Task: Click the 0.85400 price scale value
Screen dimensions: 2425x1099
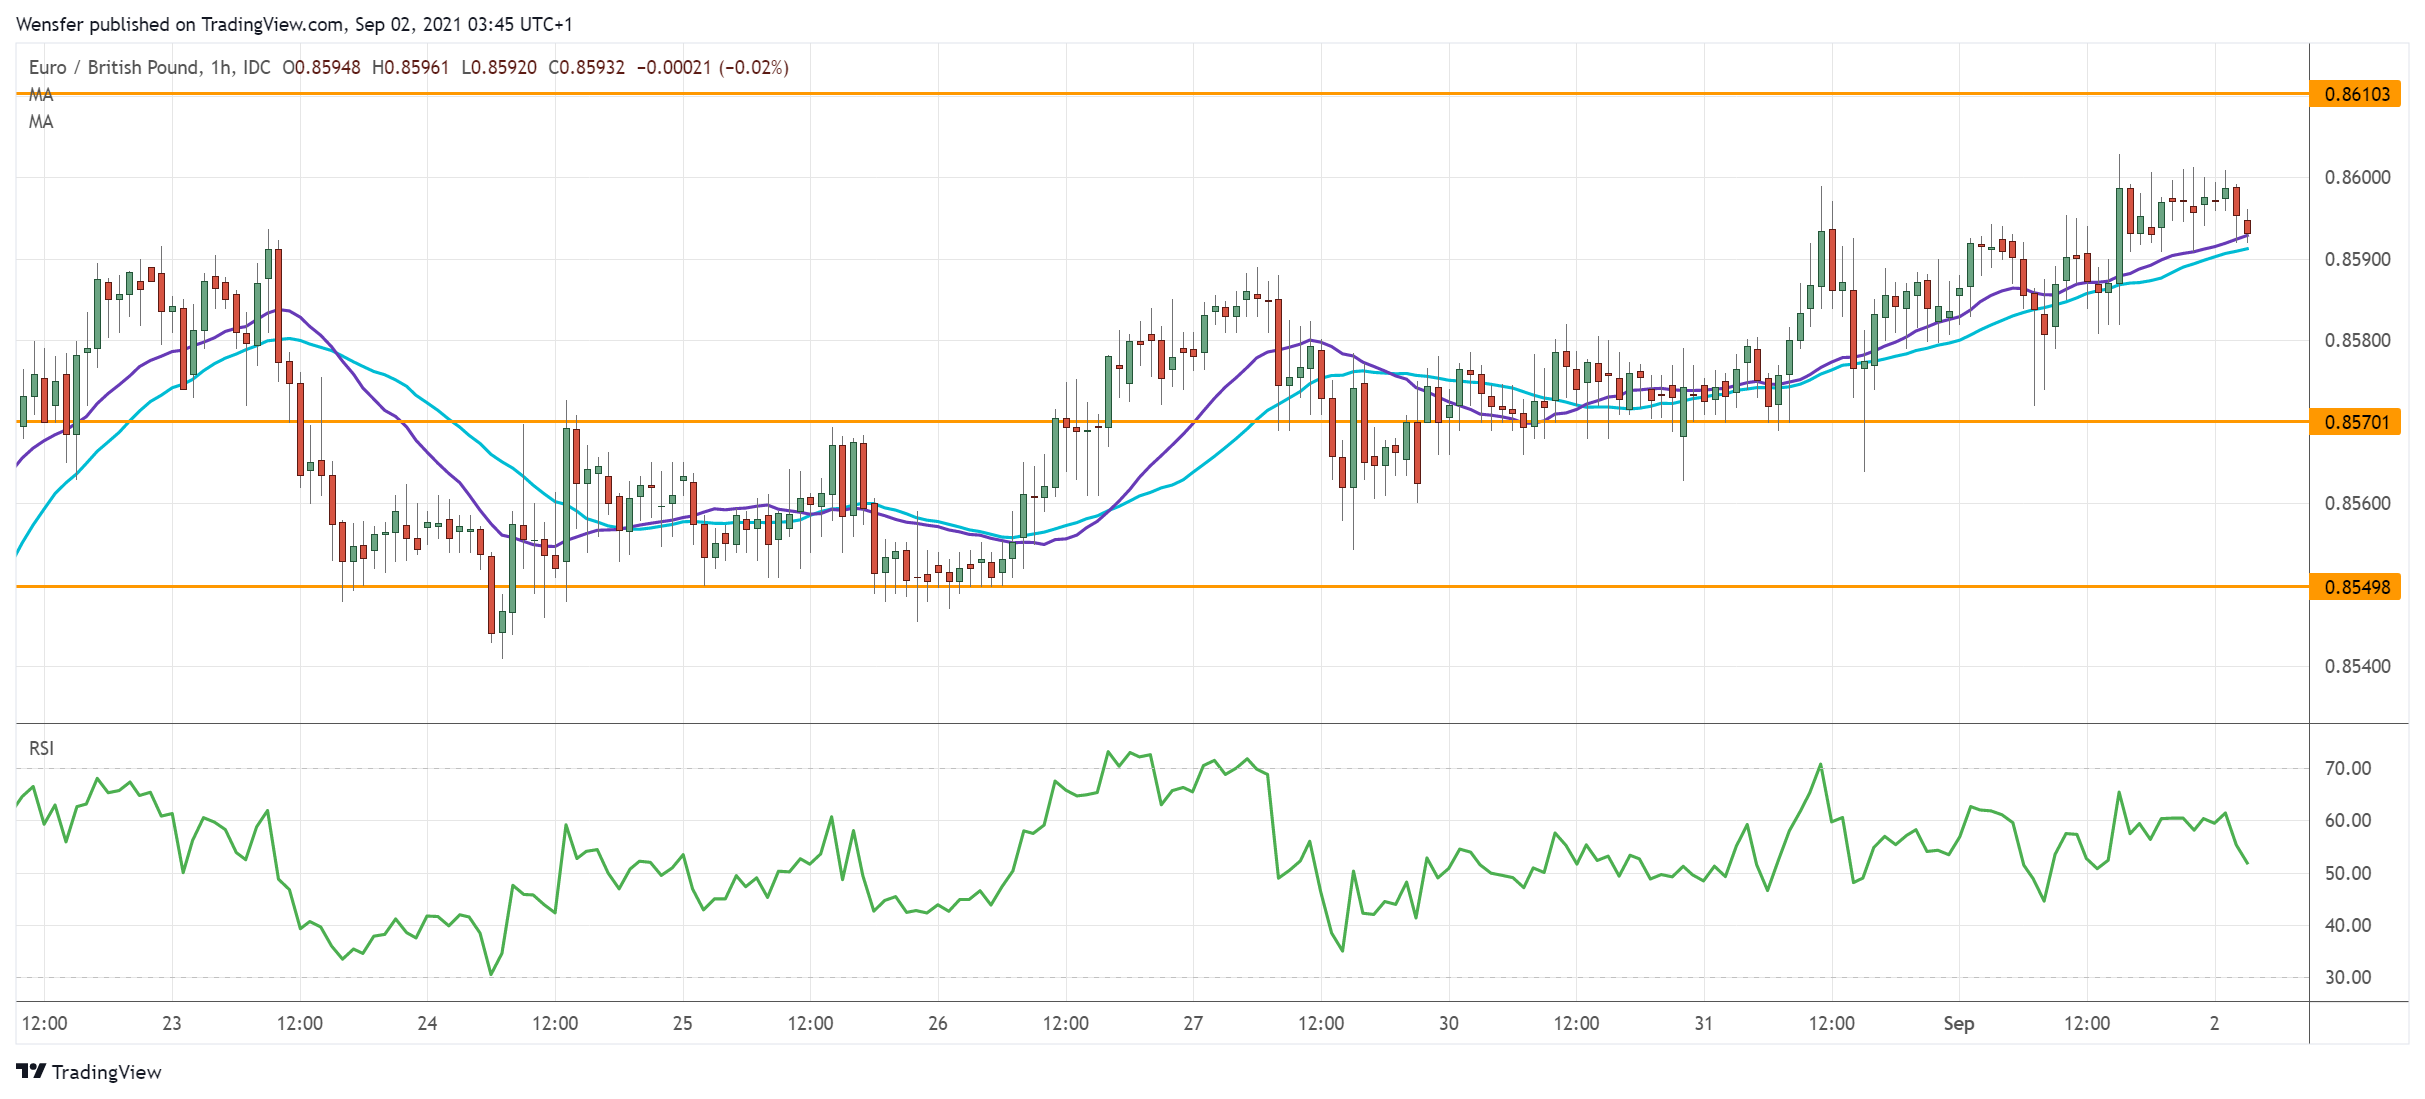Action: coord(2357,666)
